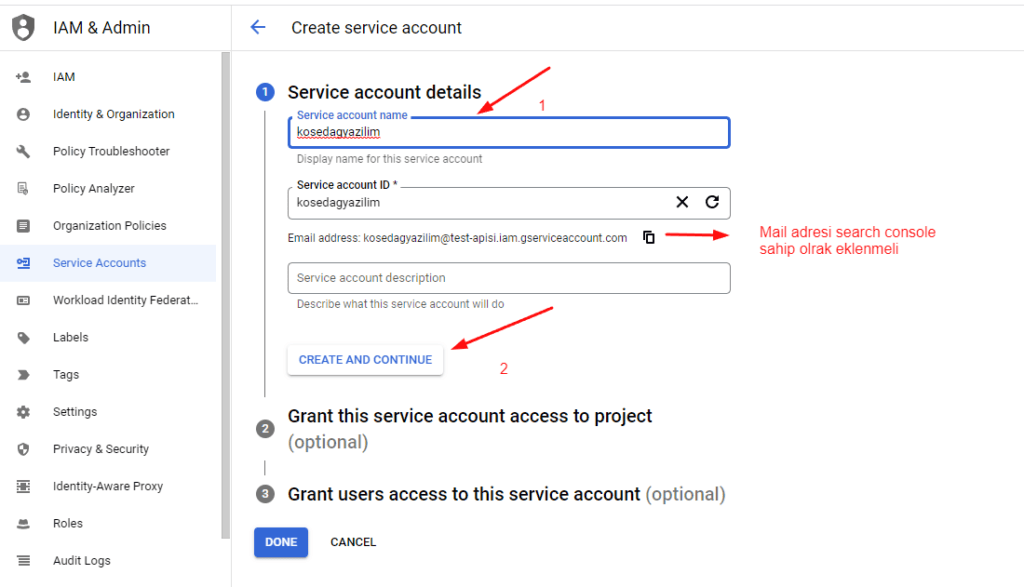Clear the Service account ID field
Viewport: 1024px width, 587px height.
point(682,202)
